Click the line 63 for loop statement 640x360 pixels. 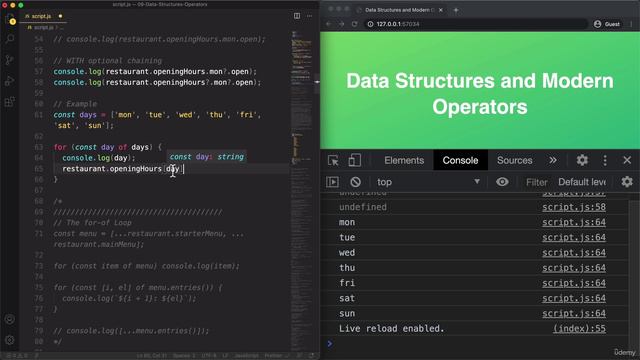pos(107,147)
